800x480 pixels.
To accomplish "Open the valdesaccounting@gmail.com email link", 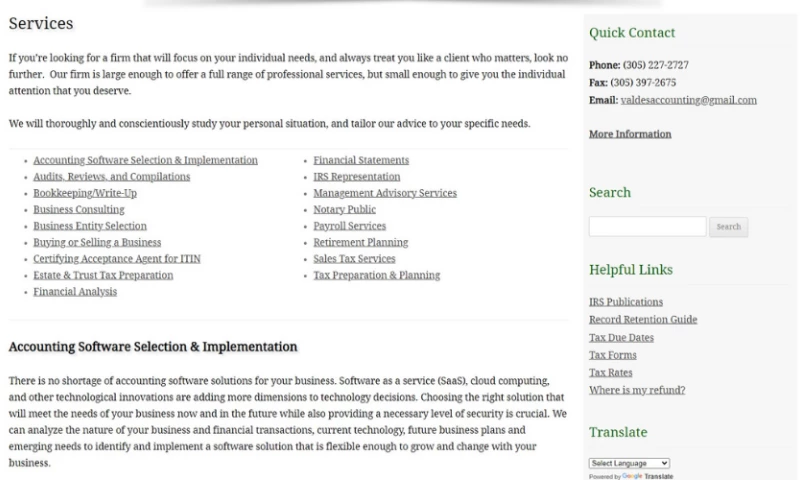I will click(x=688, y=100).
